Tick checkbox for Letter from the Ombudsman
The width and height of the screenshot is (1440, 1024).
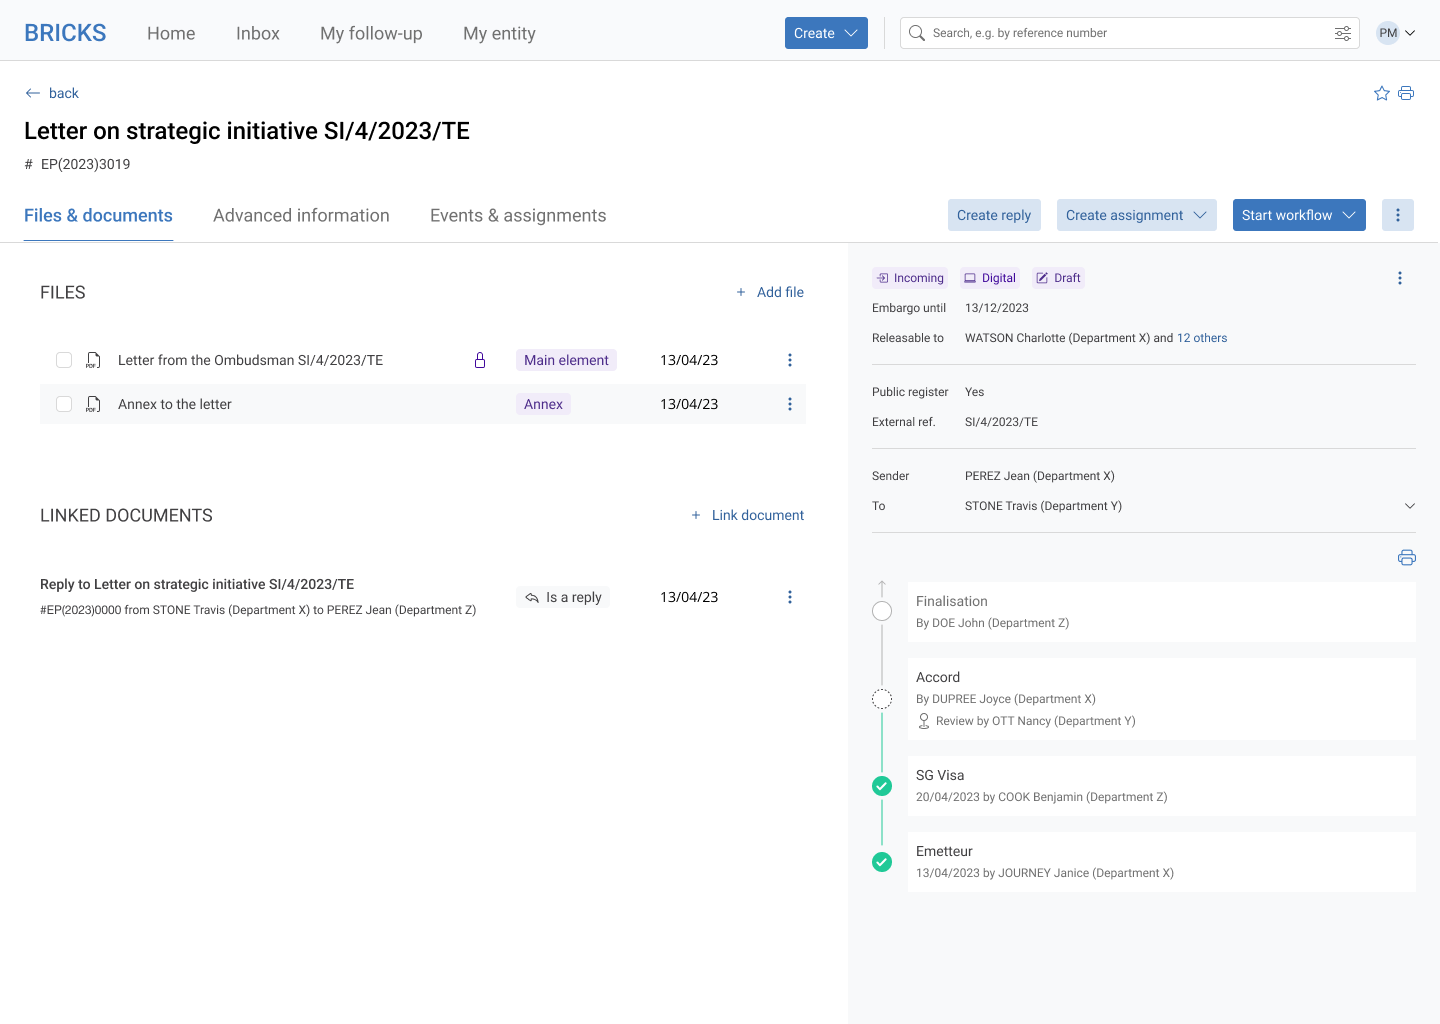click(64, 360)
